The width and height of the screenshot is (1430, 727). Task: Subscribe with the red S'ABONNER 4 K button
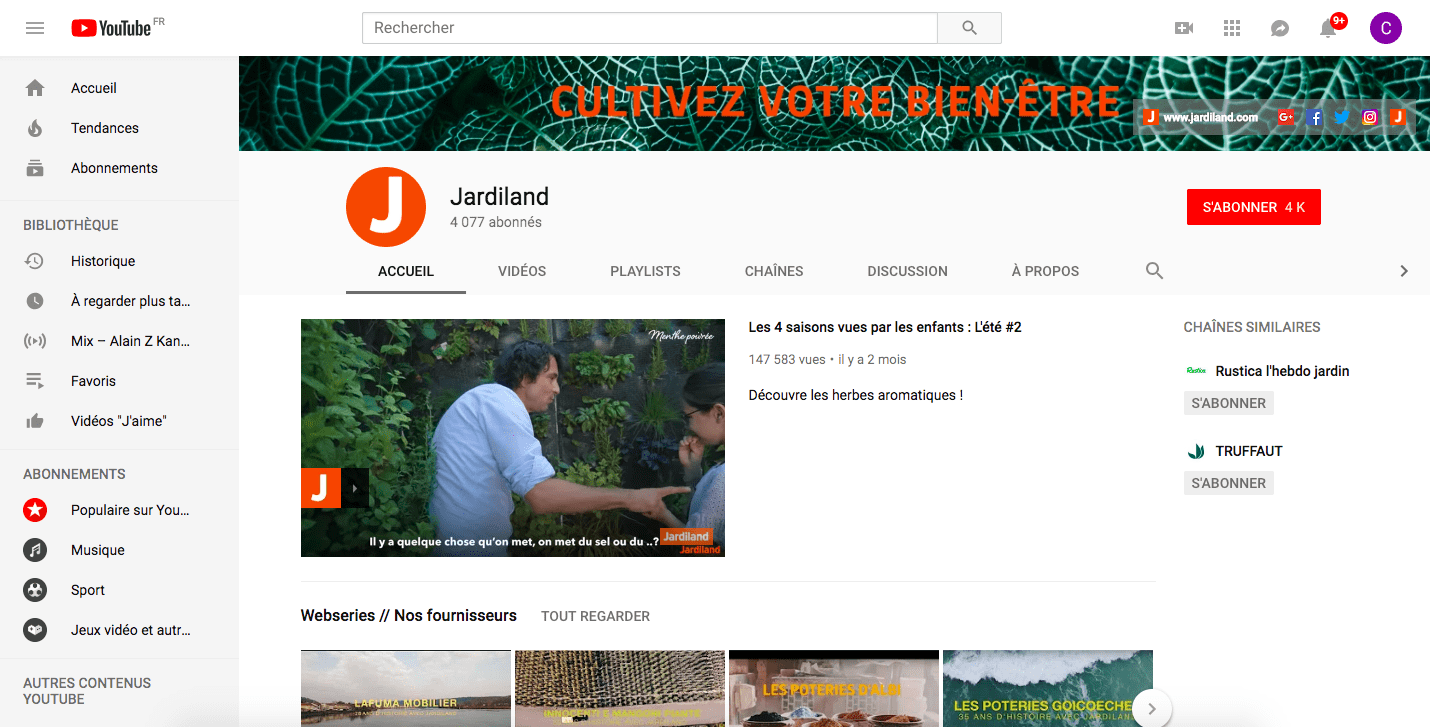(1254, 207)
